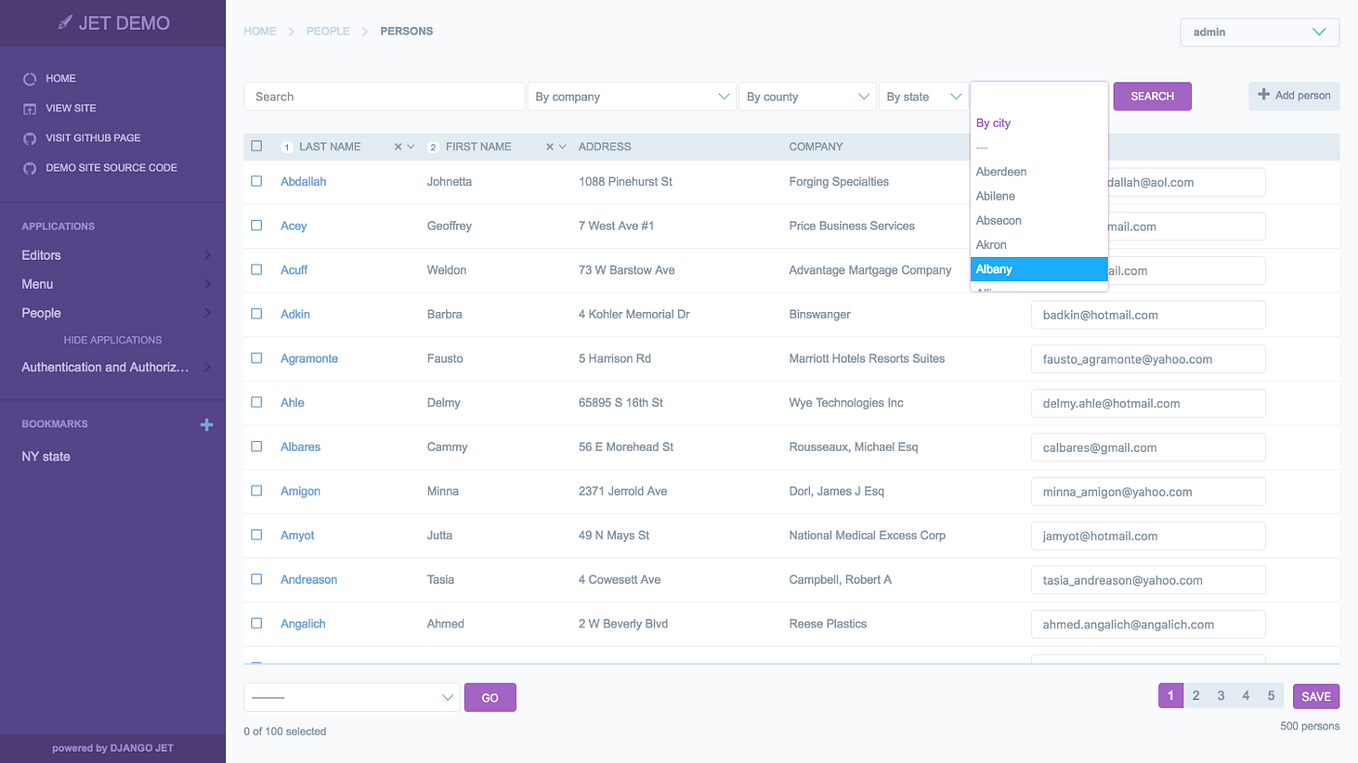Check the box for the Abdallah row
The image size is (1358, 763).
(x=256, y=181)
